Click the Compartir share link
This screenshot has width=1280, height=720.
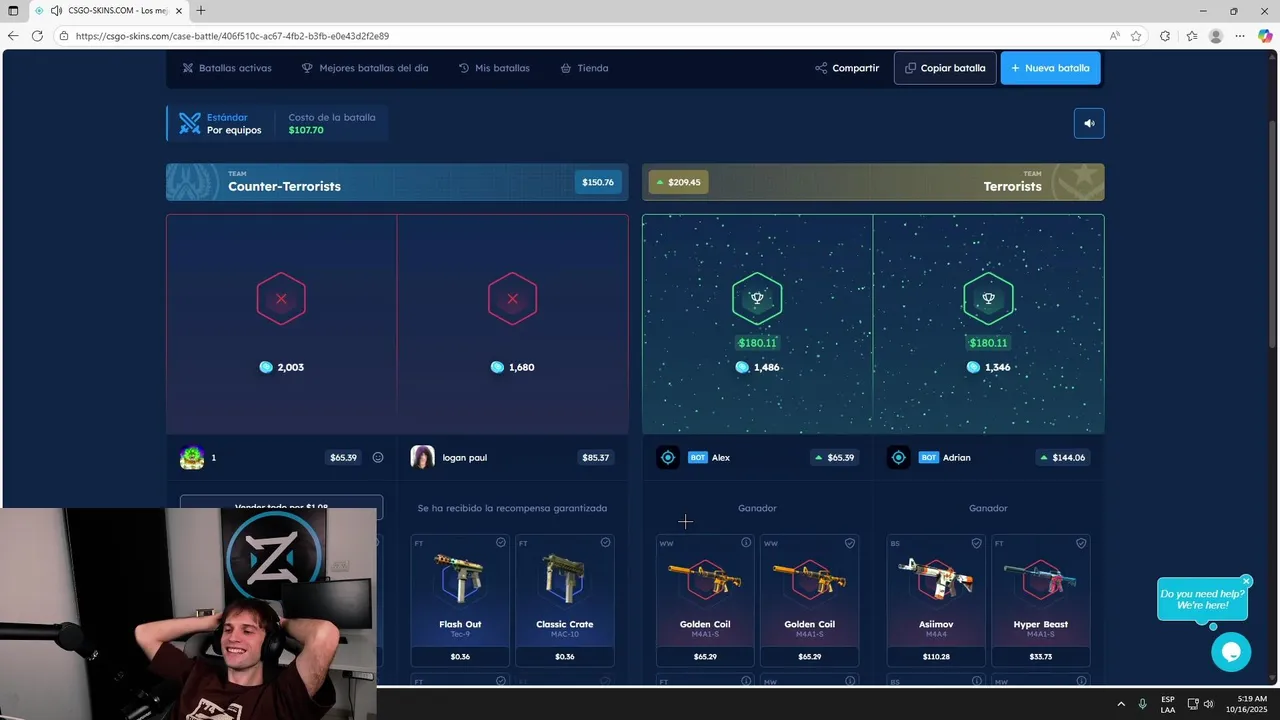pos(847,68)
